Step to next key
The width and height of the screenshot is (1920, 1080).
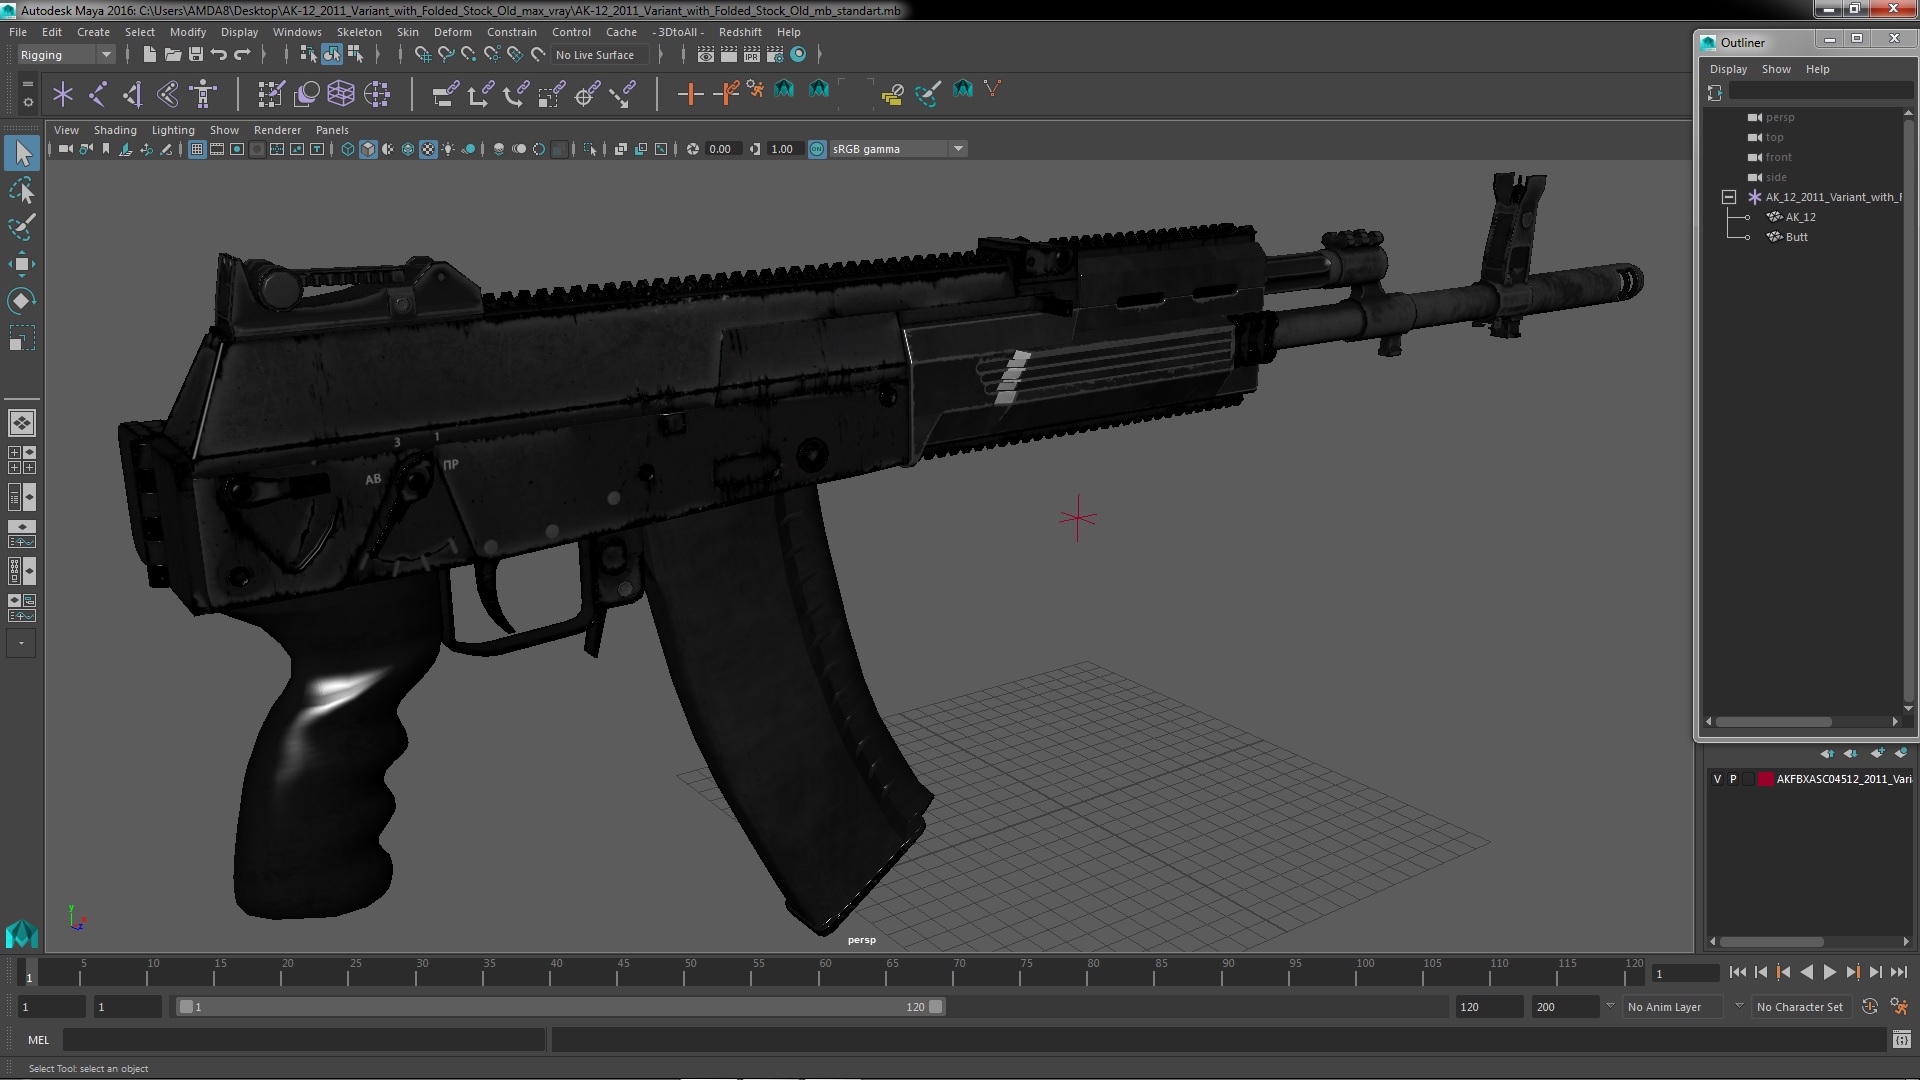coord(1853,972)
